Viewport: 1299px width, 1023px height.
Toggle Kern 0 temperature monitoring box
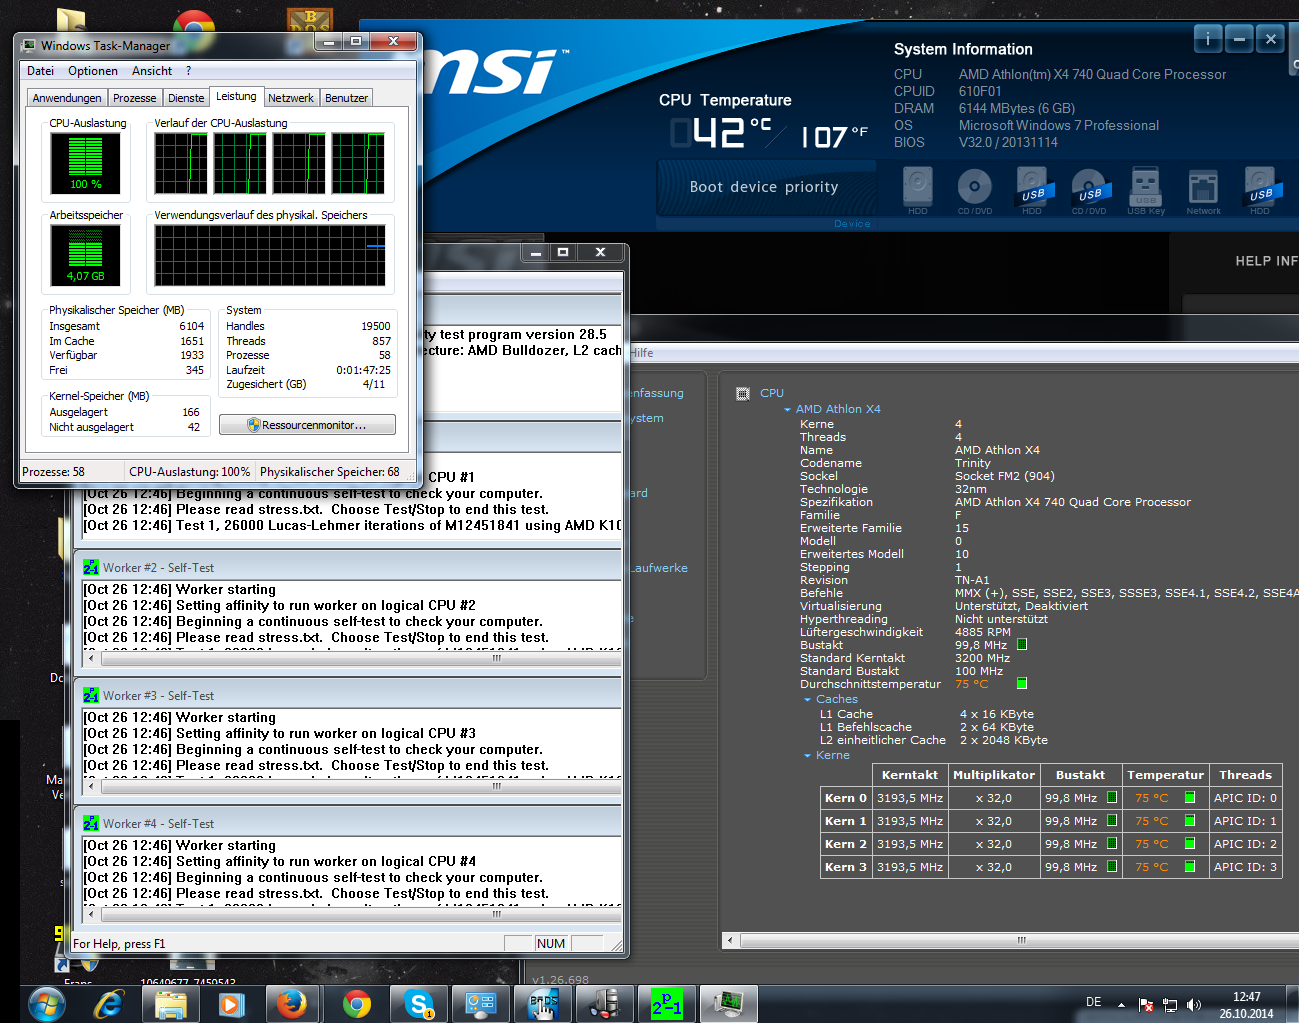(x=1190, y=798)
